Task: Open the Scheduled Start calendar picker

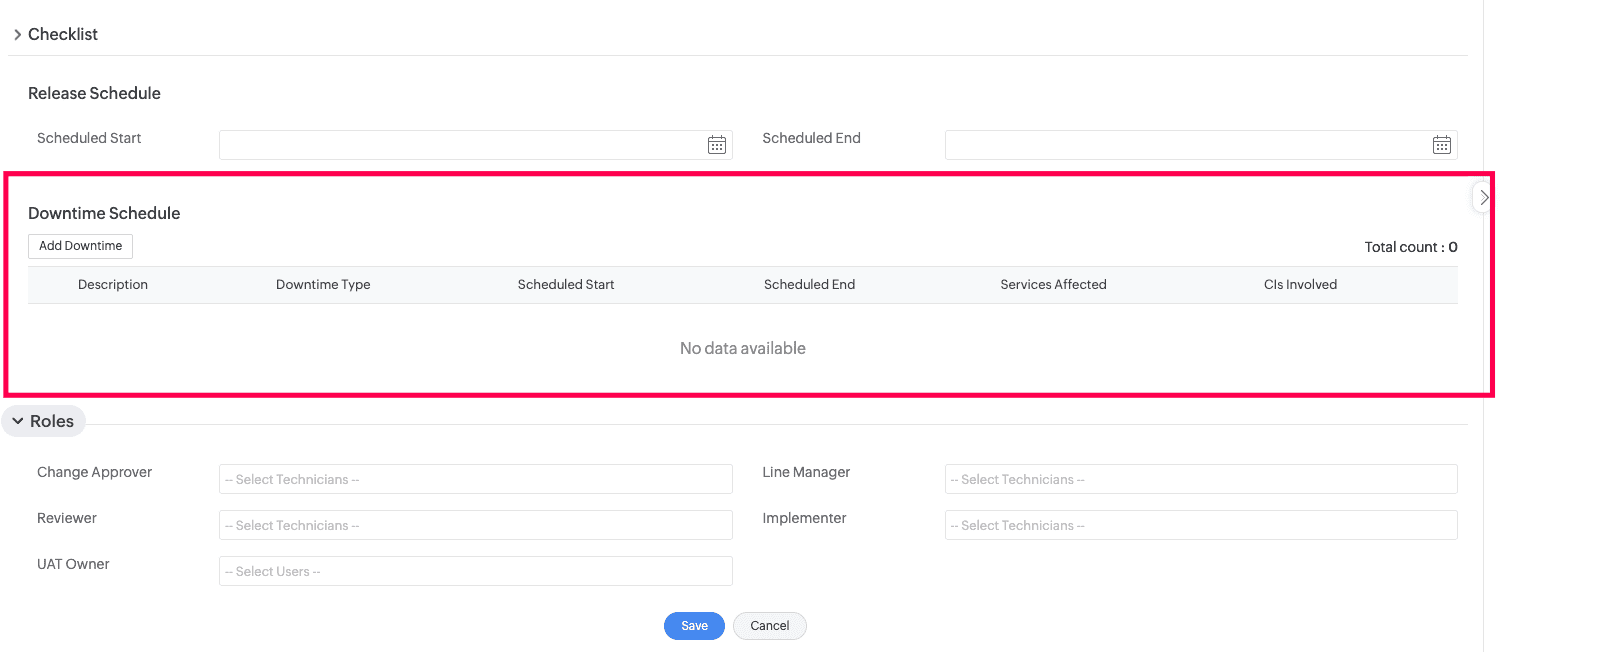Action: pos(717,145)
